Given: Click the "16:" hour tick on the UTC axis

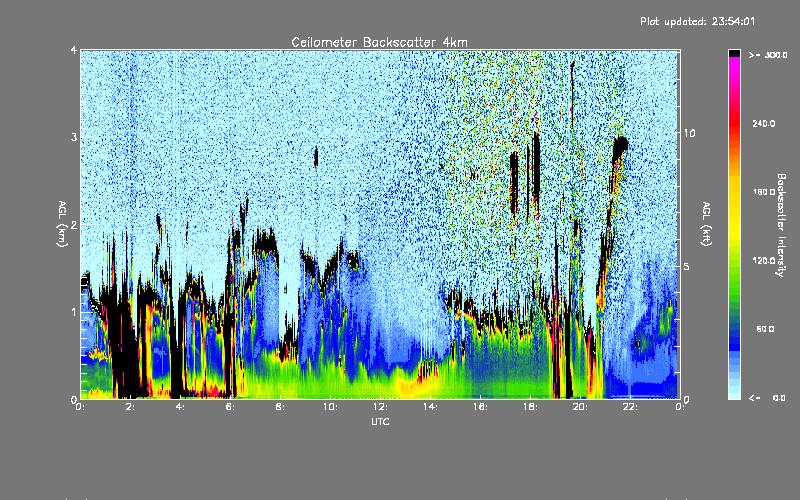Looking at the screenshot, I should (480, 407).
